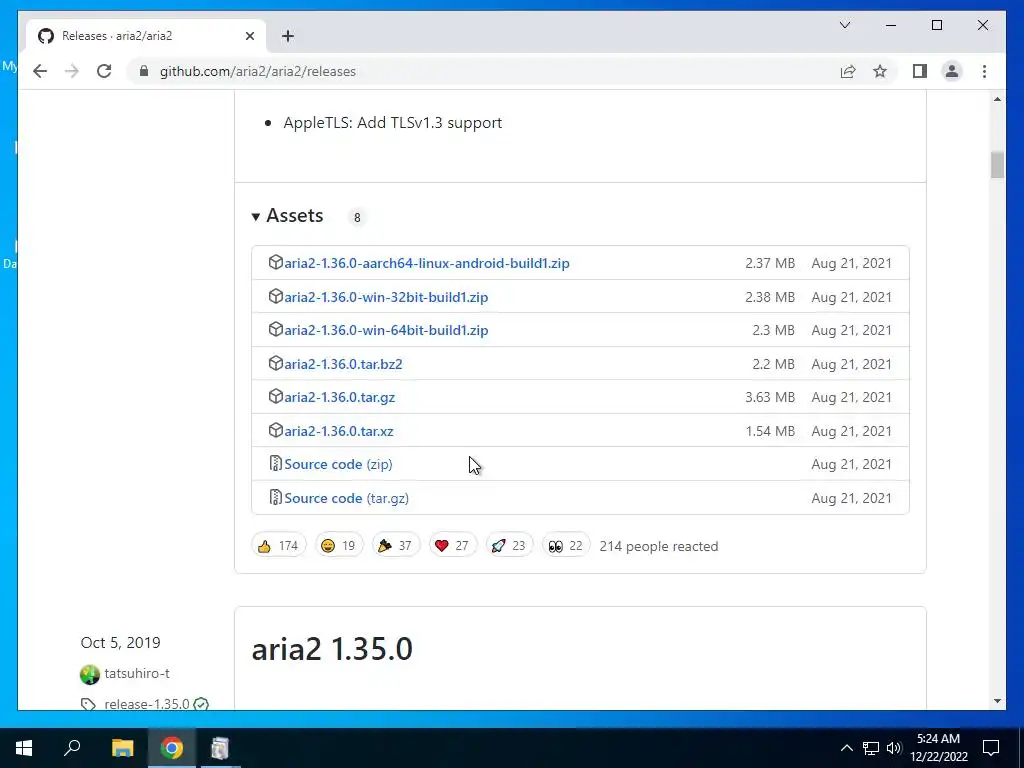Close the Releases aria2/aria2 tab
1024x768 pixels.
click(x=249, y=36)
